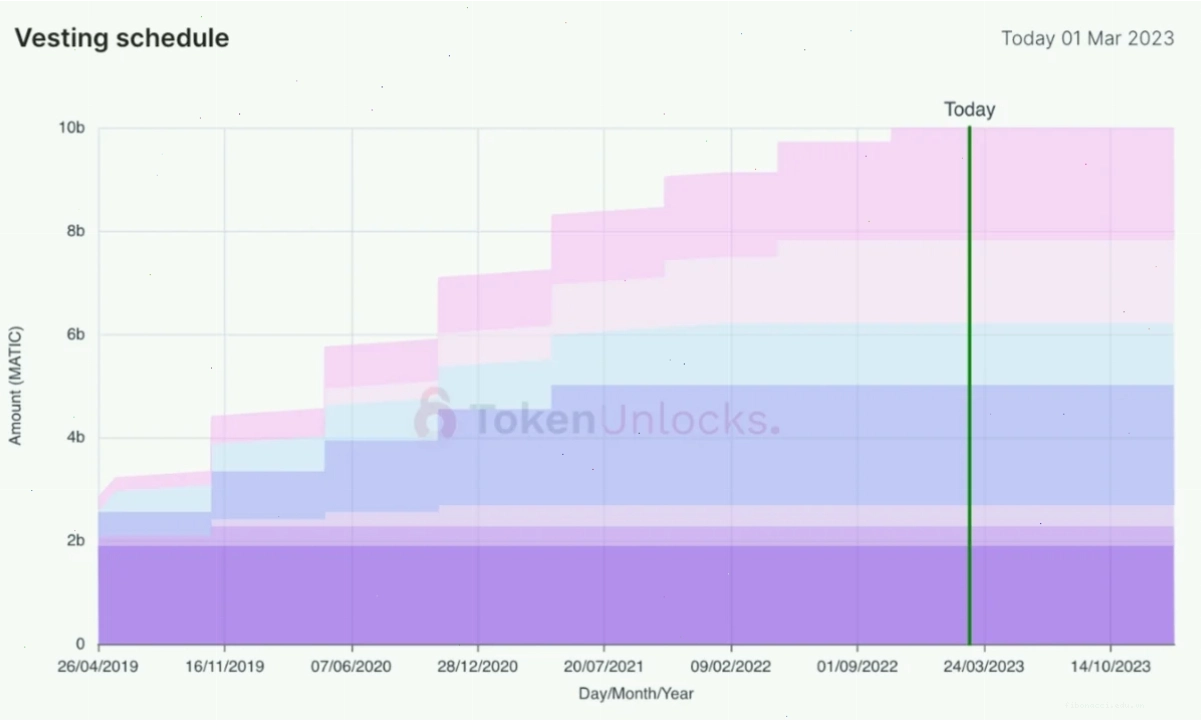The height and width of the screenshot is (722, 1201).
Task: Click the 07/06/2020 x-axis date label
Action: coord(351,666)
